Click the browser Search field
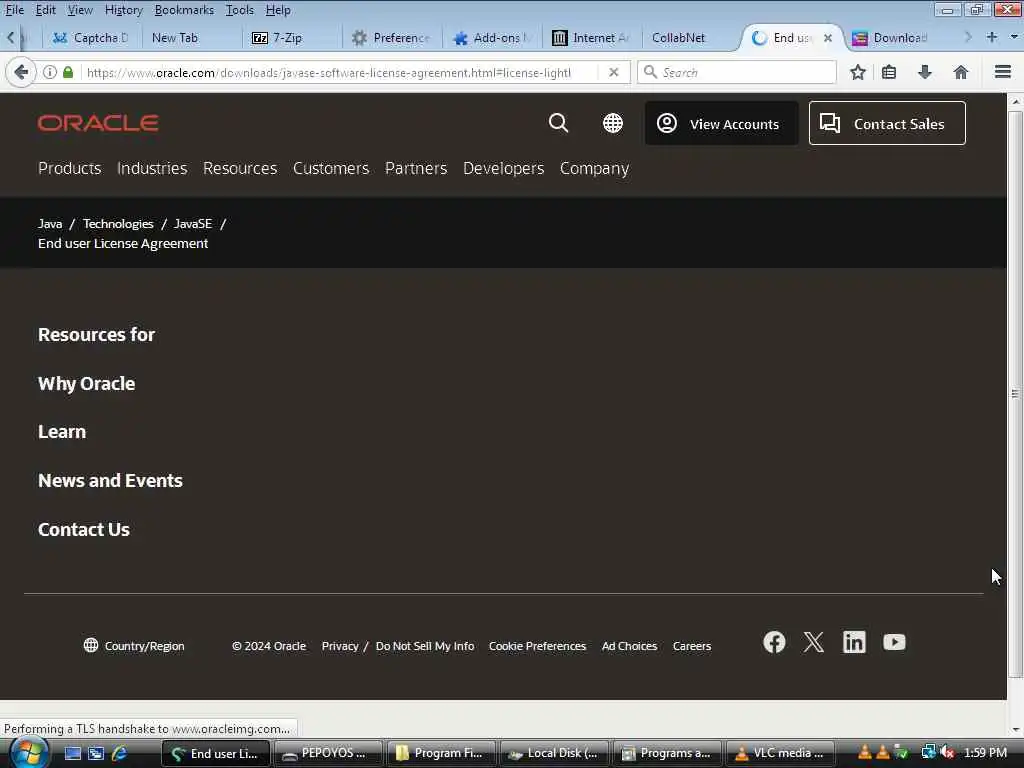The width and height of the screenshot is (1024, 768). click(x=737, y=72)
